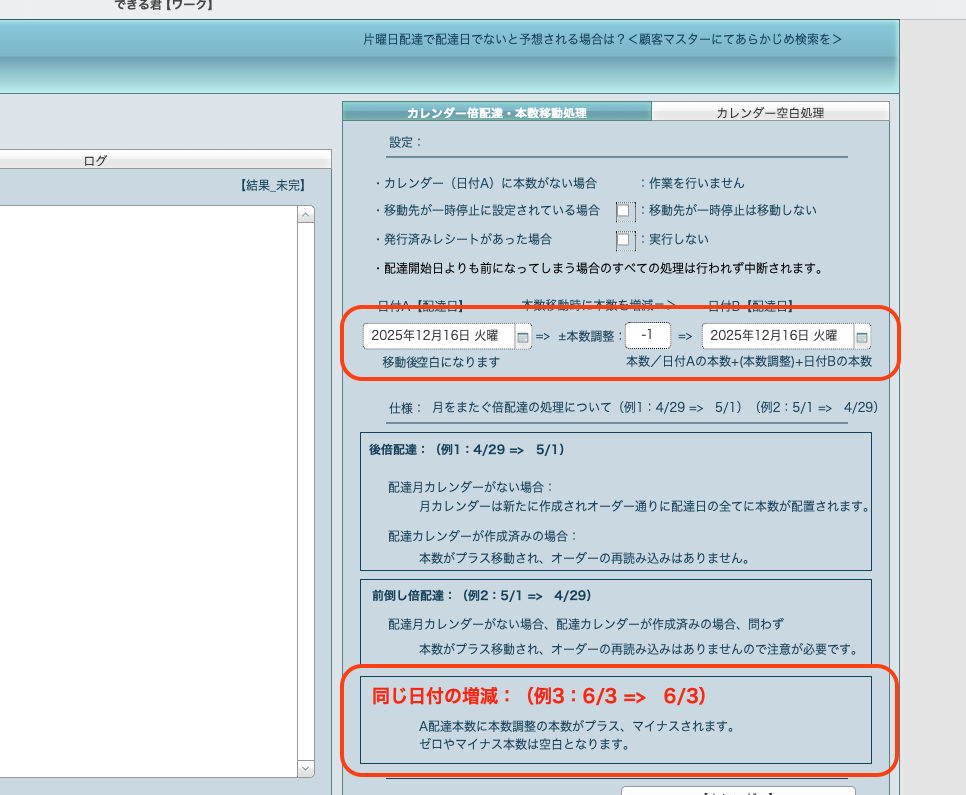Click the ログ column header

tap(95, 160)
